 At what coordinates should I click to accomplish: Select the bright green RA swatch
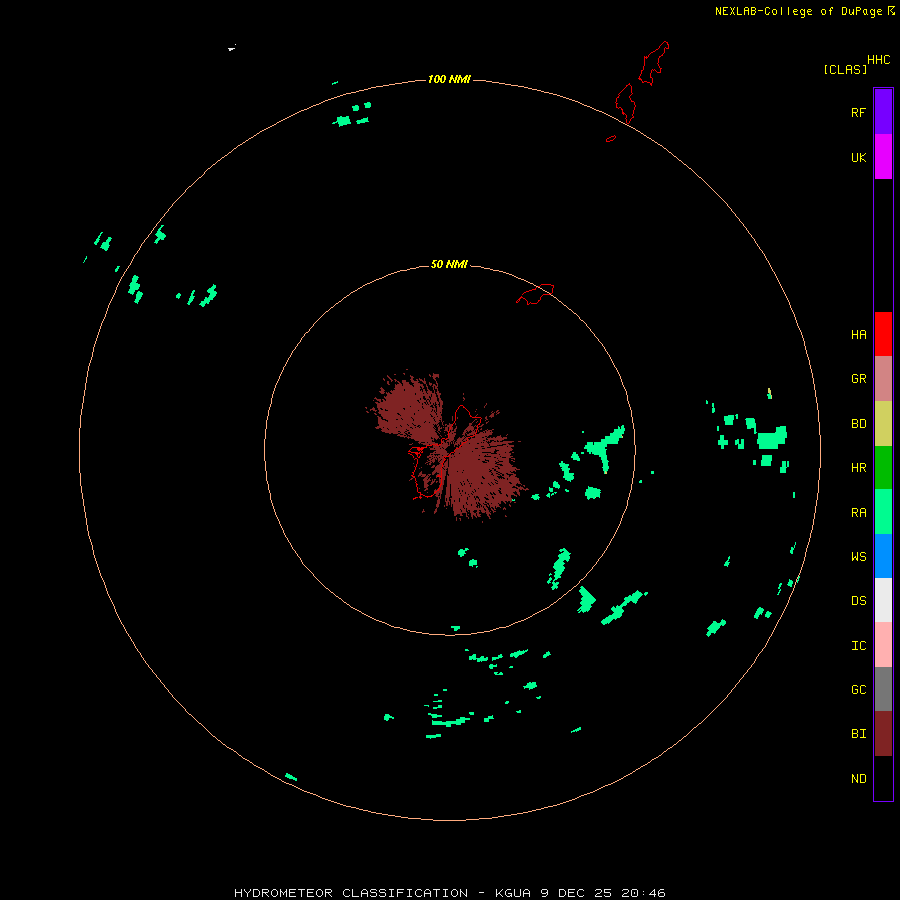pos(883,512)
